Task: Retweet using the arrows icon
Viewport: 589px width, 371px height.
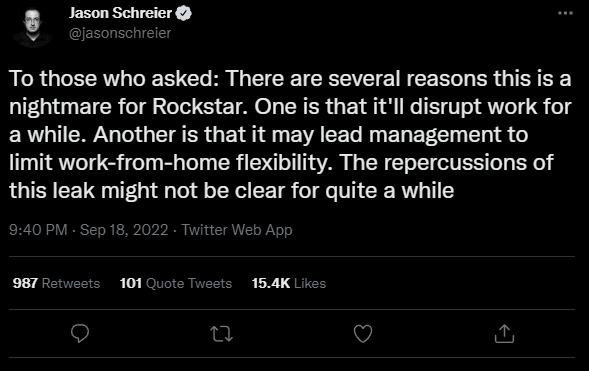Action: (x=222, y=334)
